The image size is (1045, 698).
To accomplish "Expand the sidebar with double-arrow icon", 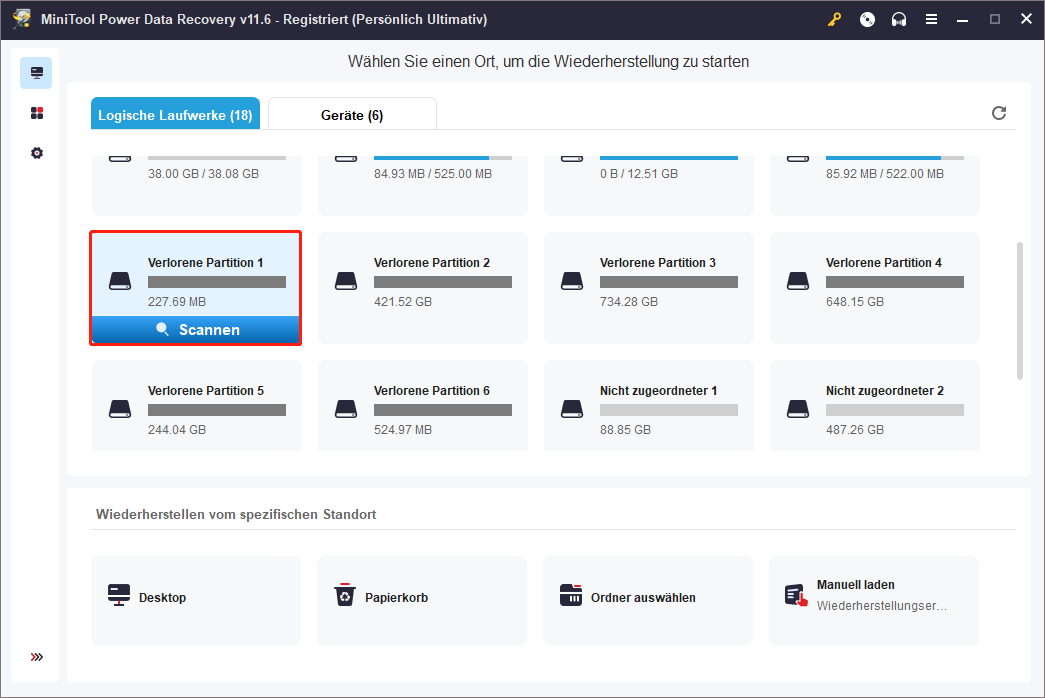I will 37,657.
